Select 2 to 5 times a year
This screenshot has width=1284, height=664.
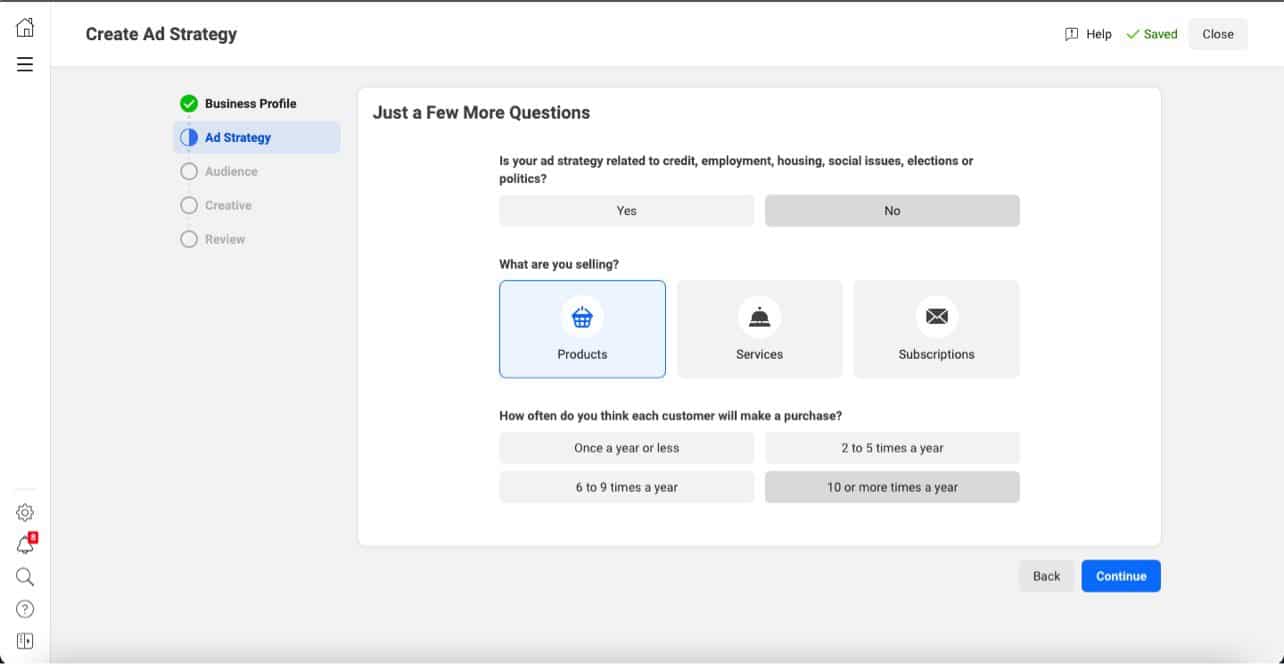(x=892, y=448)
